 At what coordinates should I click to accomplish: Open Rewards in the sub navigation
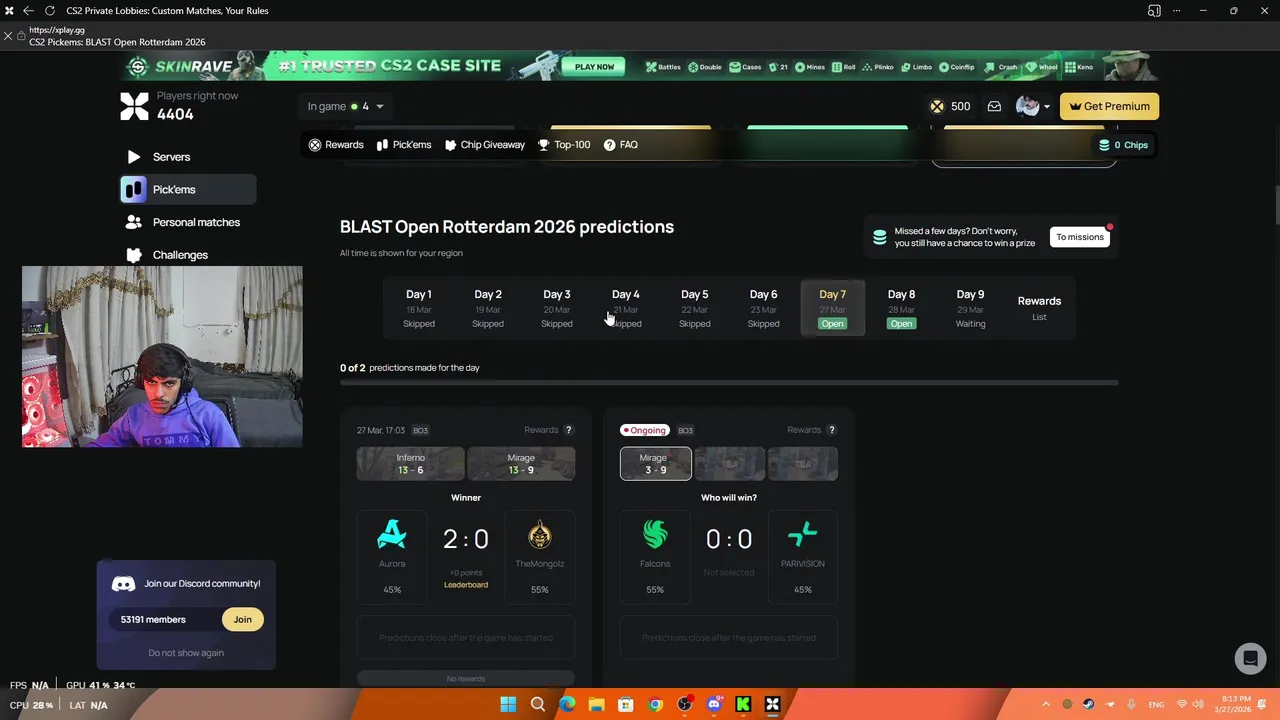click(336, 145)
